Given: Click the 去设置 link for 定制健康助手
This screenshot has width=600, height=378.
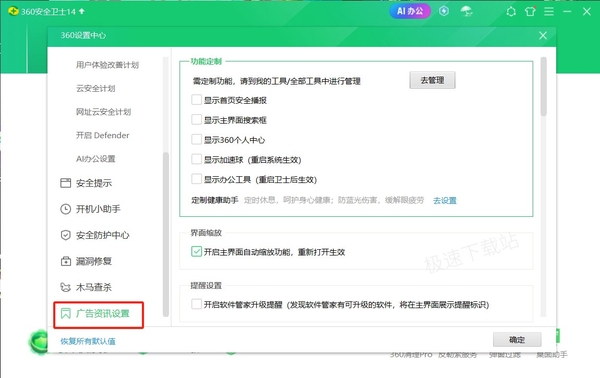Looking at the screenshot, I should [x=445, y=200].
